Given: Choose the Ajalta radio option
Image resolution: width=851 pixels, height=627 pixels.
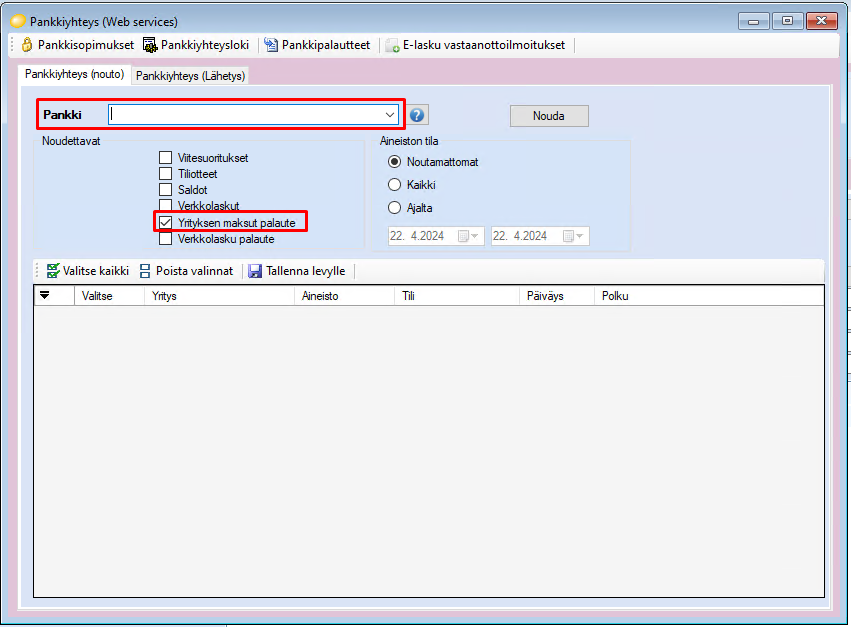Looking at the screenshot, I should tap(395, 208).
